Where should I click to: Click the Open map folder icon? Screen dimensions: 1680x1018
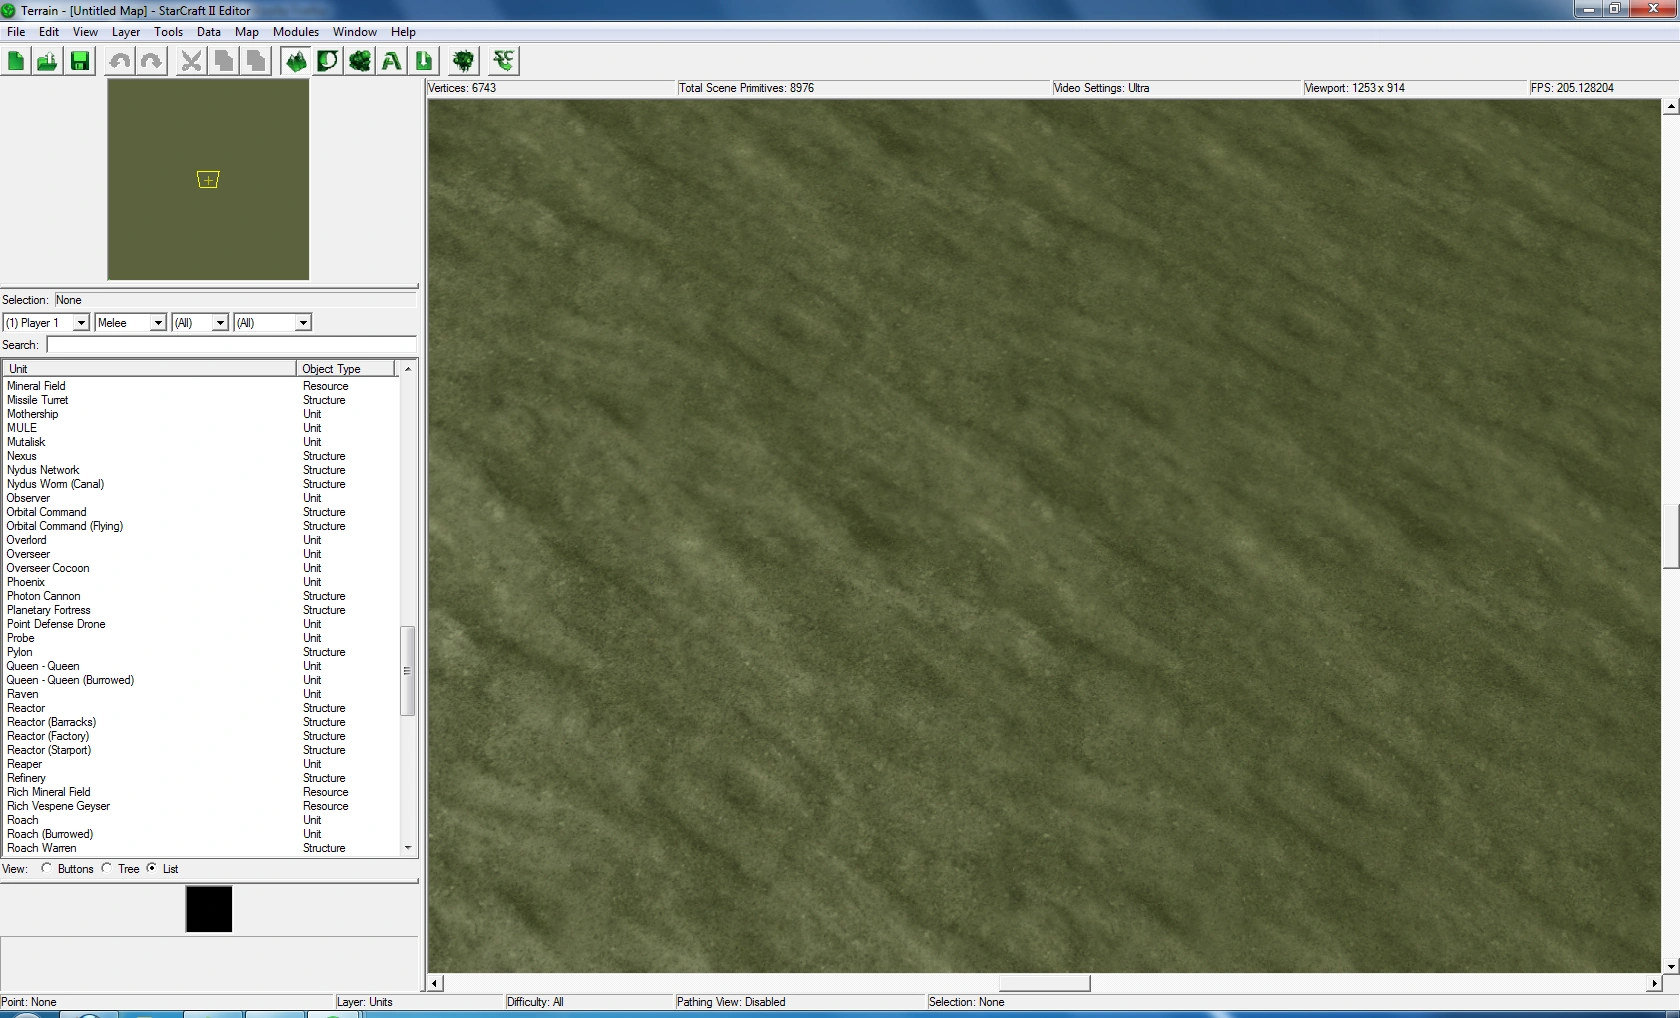47,61
